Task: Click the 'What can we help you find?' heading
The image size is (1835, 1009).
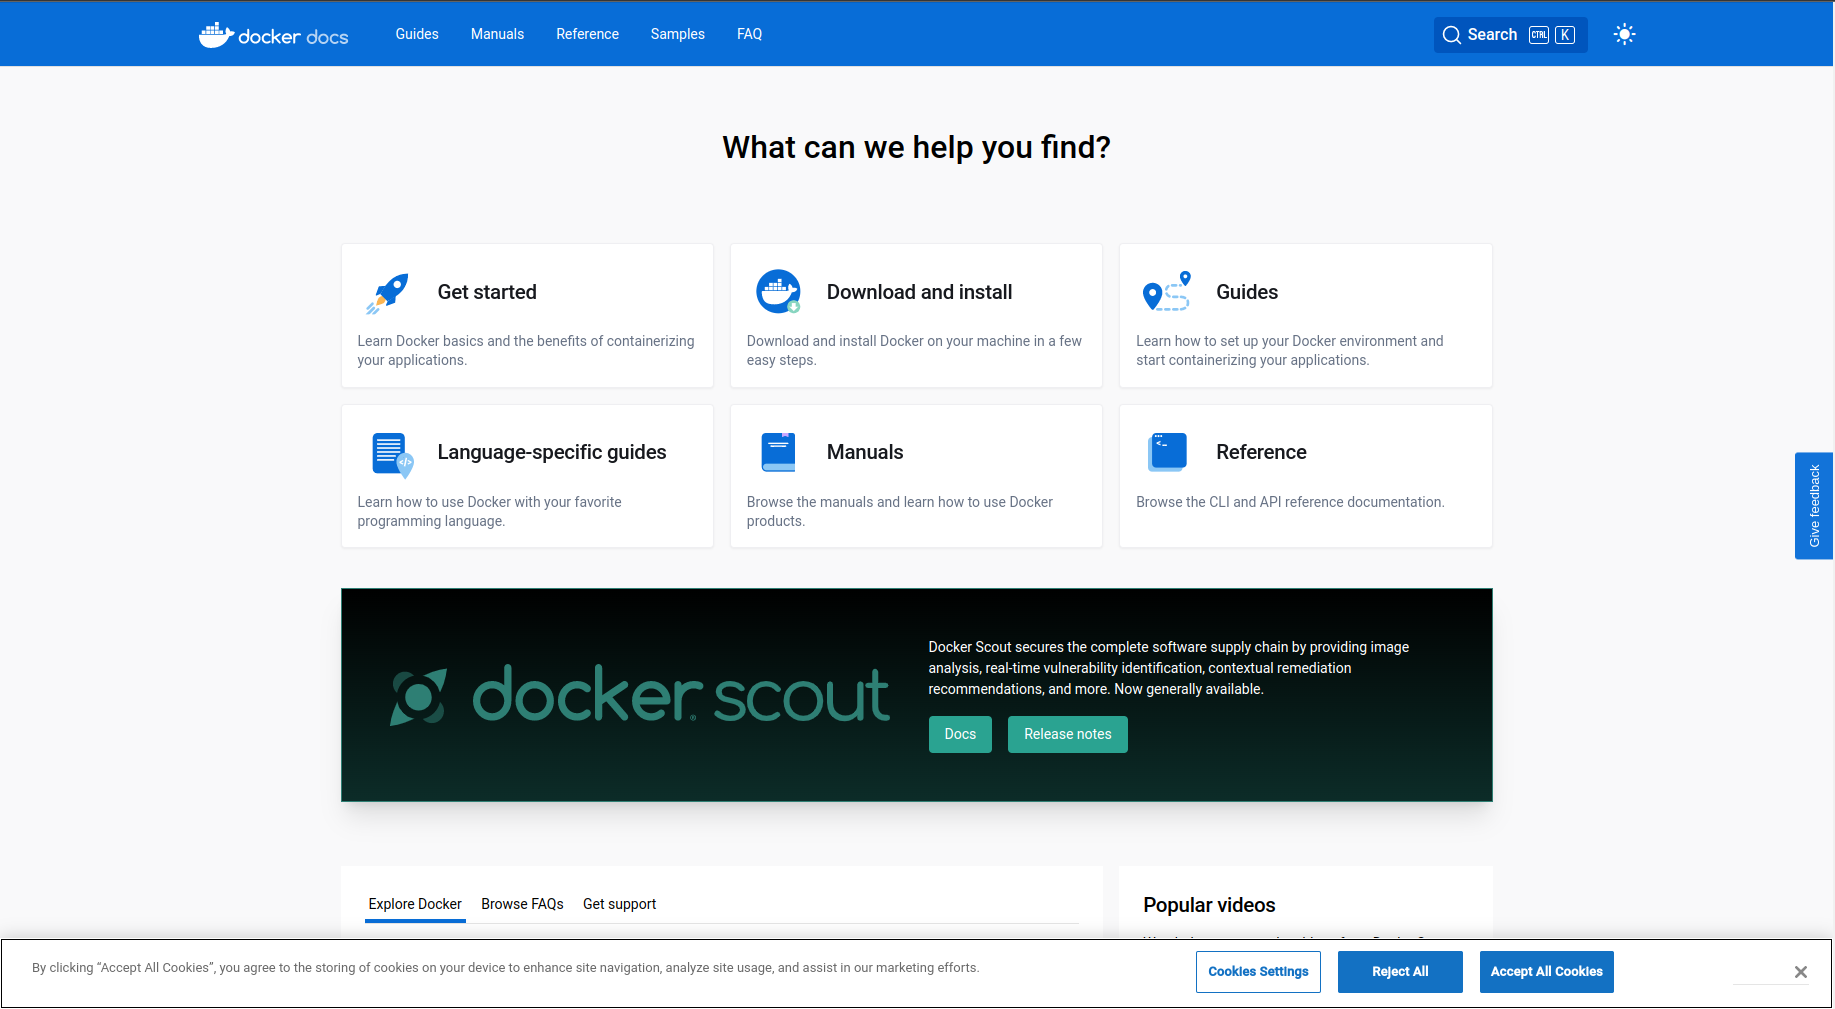Action: click(x=917, y=147)
